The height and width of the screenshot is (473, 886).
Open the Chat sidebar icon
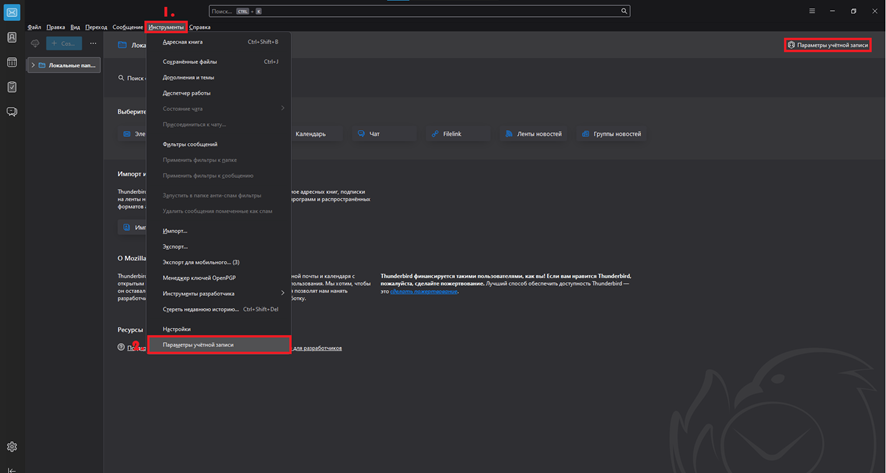point(12,111)
